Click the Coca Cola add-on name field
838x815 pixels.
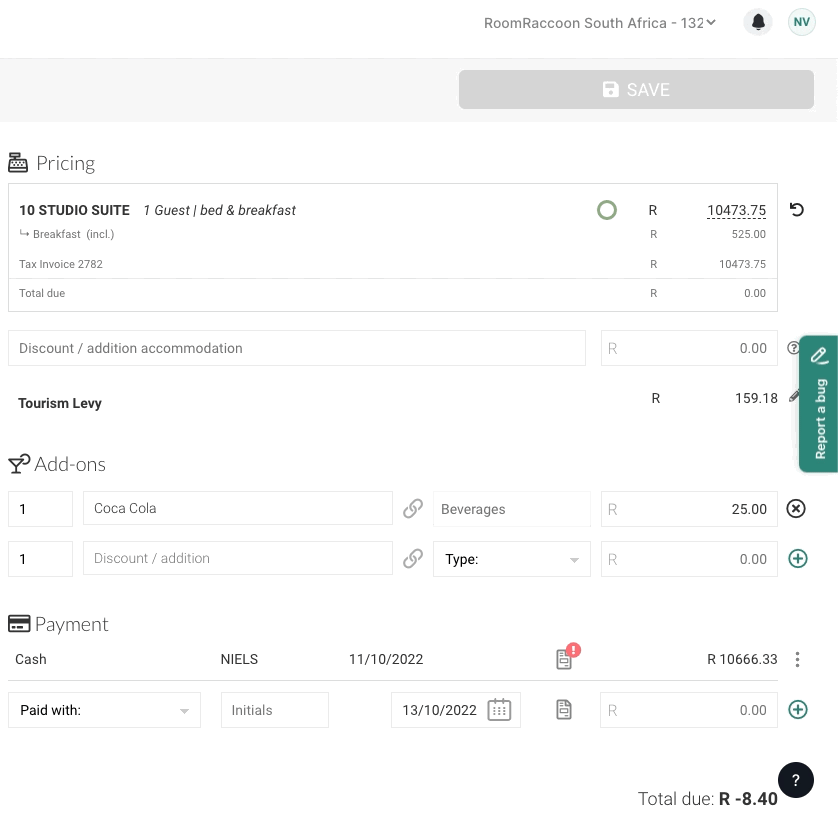coord(238,508)
